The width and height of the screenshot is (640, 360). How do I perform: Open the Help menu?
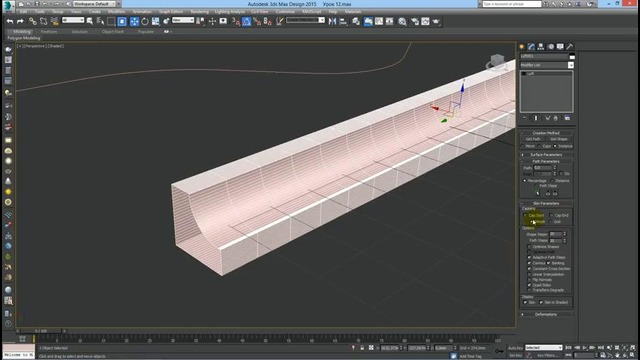(333, 12)
